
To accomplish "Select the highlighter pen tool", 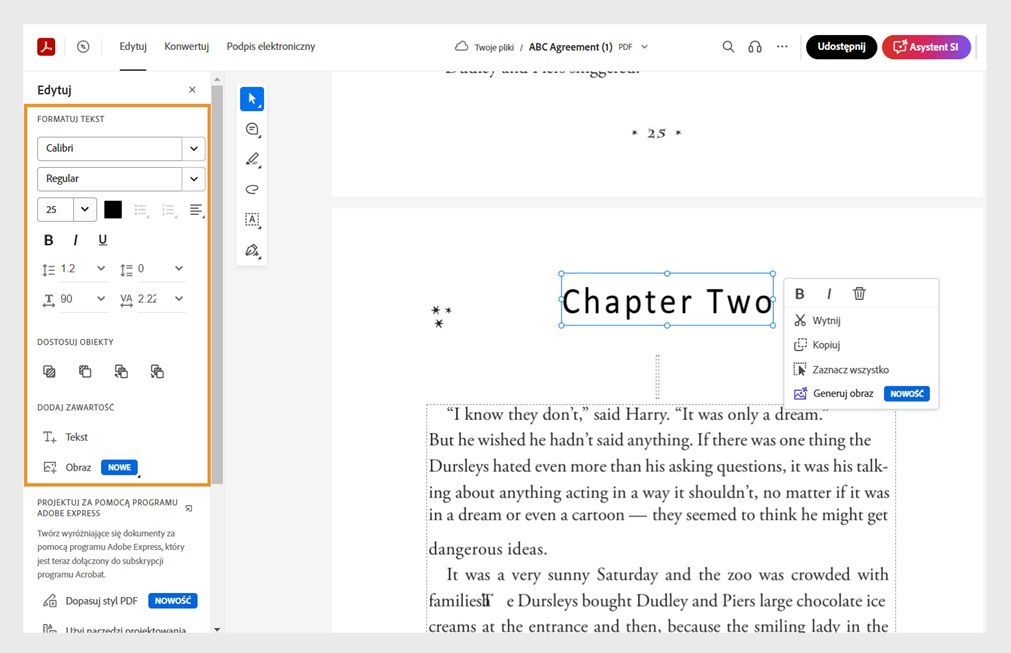I will pyautogui.click(x=252, y=159).
